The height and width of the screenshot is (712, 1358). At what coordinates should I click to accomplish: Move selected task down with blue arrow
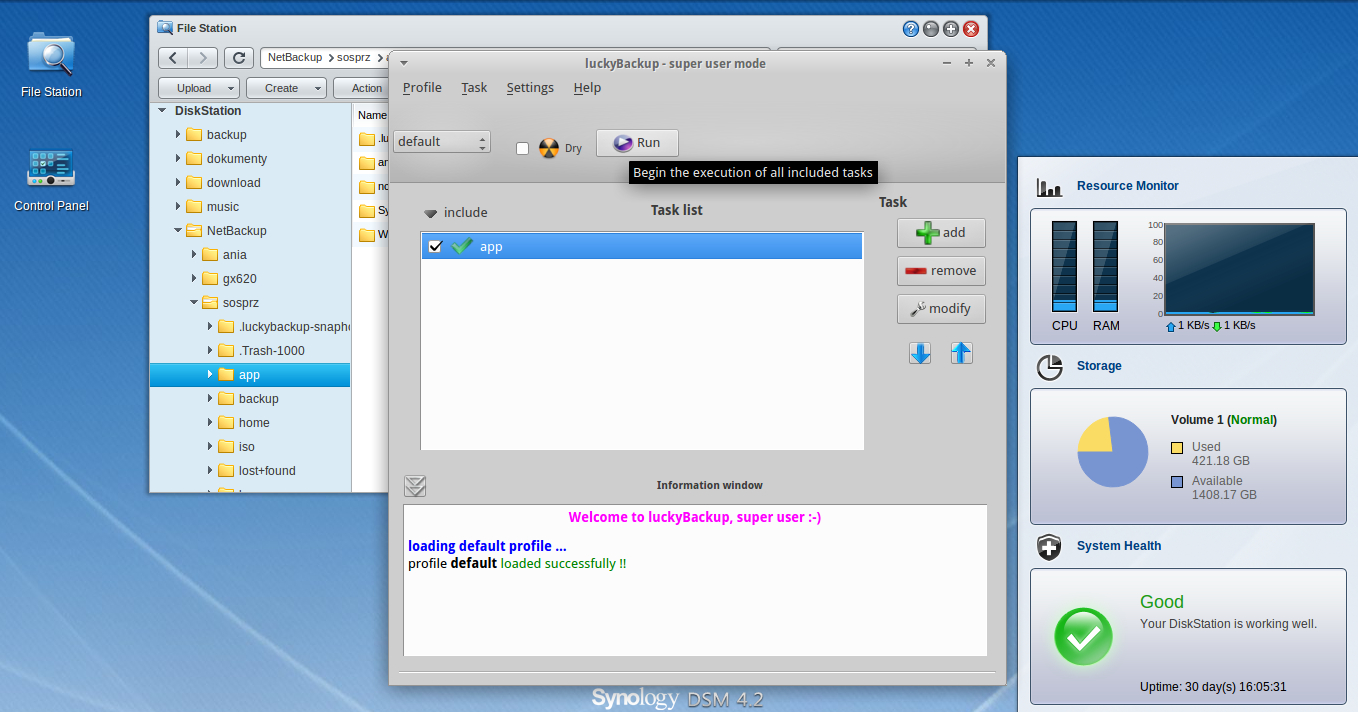tap(920, 353)
